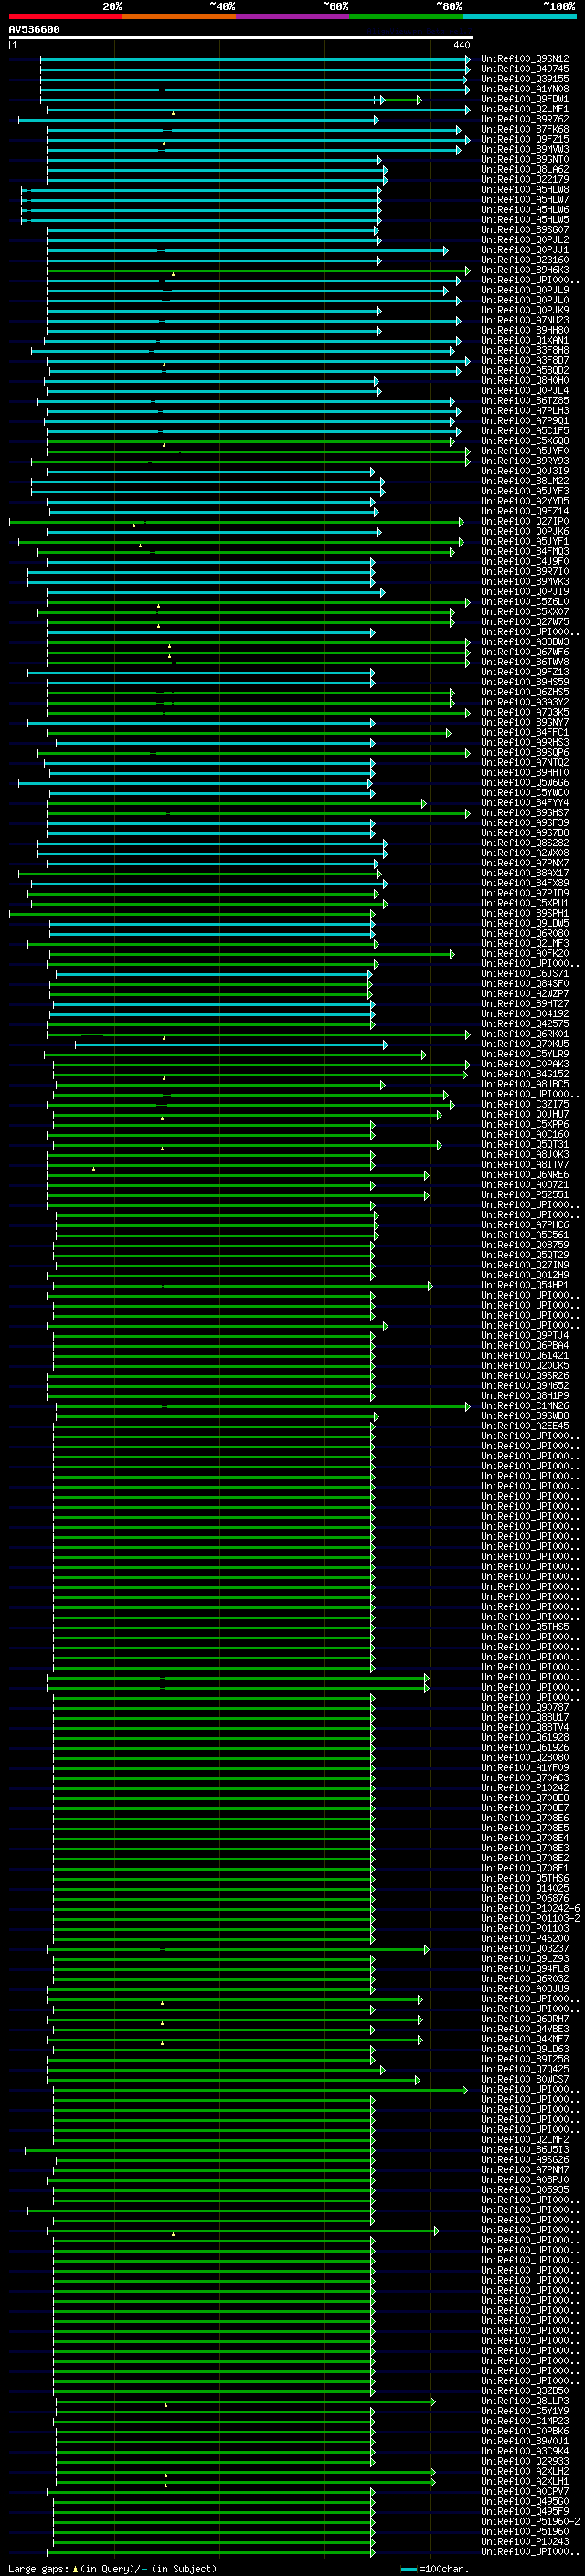
Task: Click hit label UniRef100_Q6ZHS5
Action: (x=525, y=692)
